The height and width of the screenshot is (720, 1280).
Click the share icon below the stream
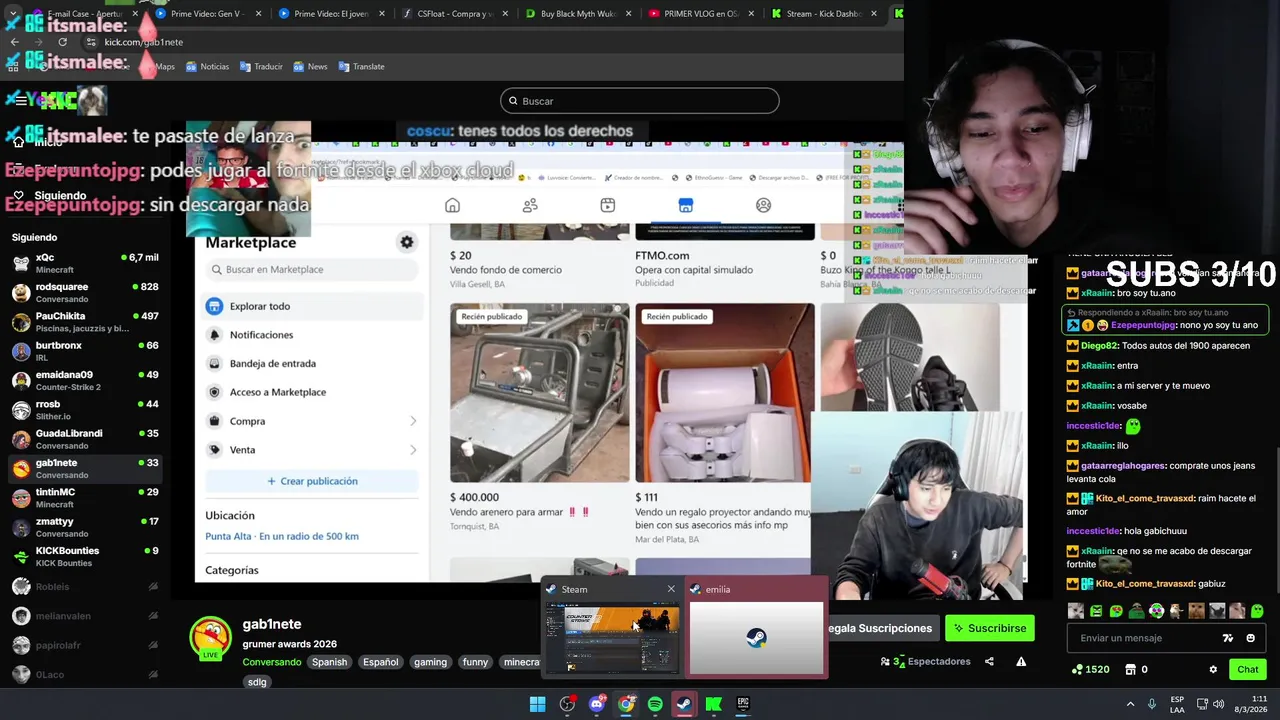(x=989, y=661)
